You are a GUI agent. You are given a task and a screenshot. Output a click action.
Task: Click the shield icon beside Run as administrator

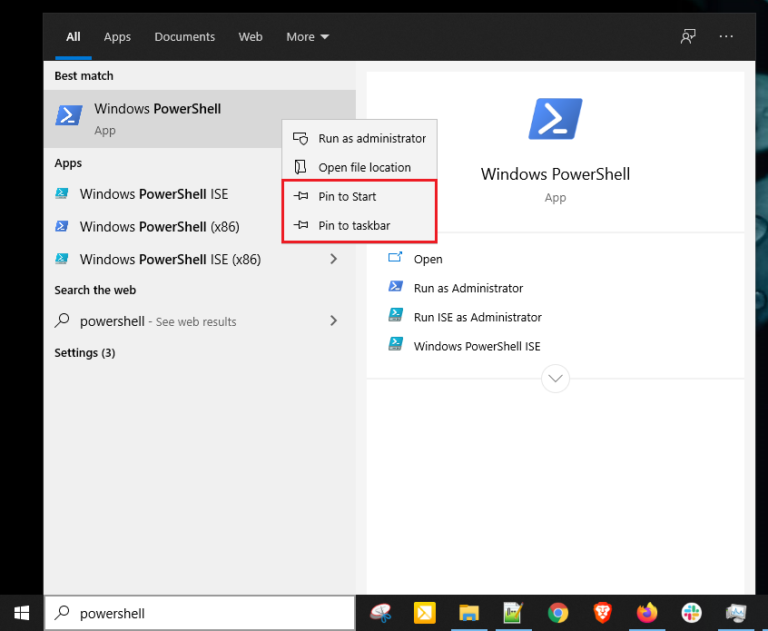(300, 139)
